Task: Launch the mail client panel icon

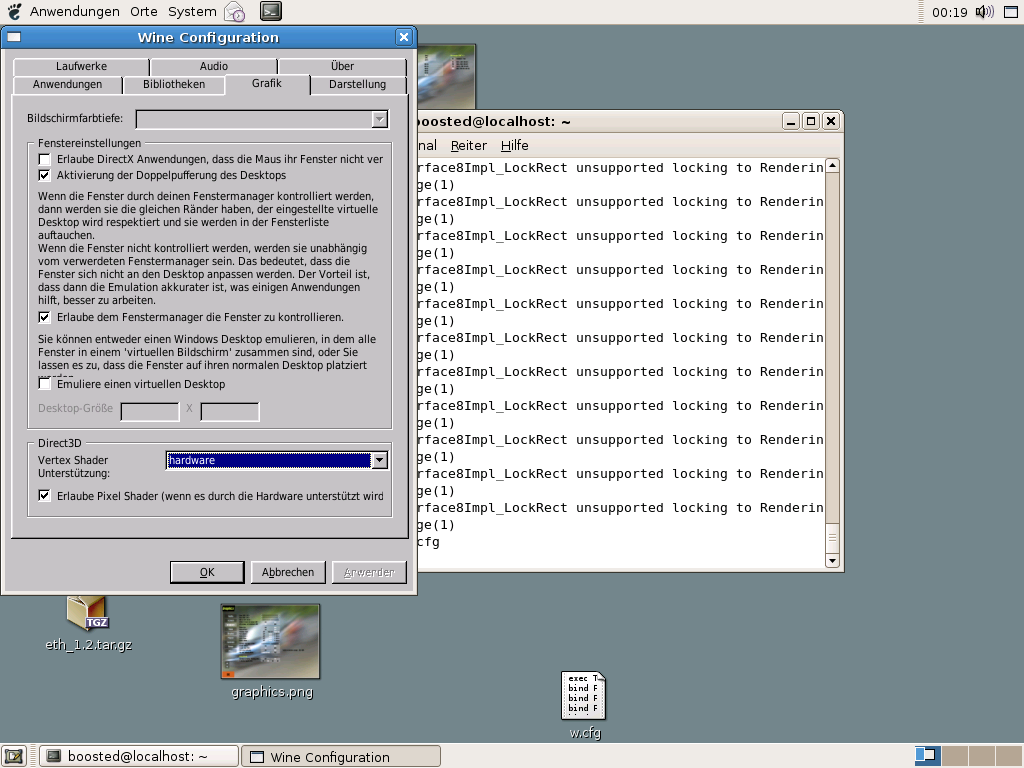Action: point(234,11)
